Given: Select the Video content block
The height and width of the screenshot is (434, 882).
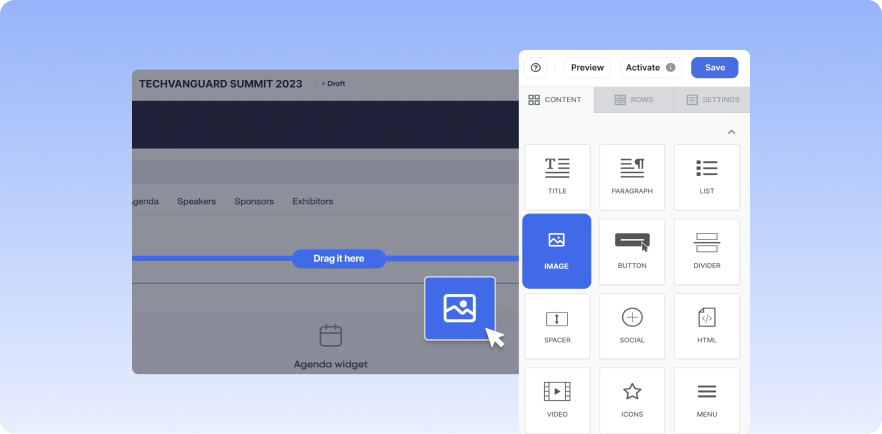Looking at the screenshot, I should click(x=557, y=399).
